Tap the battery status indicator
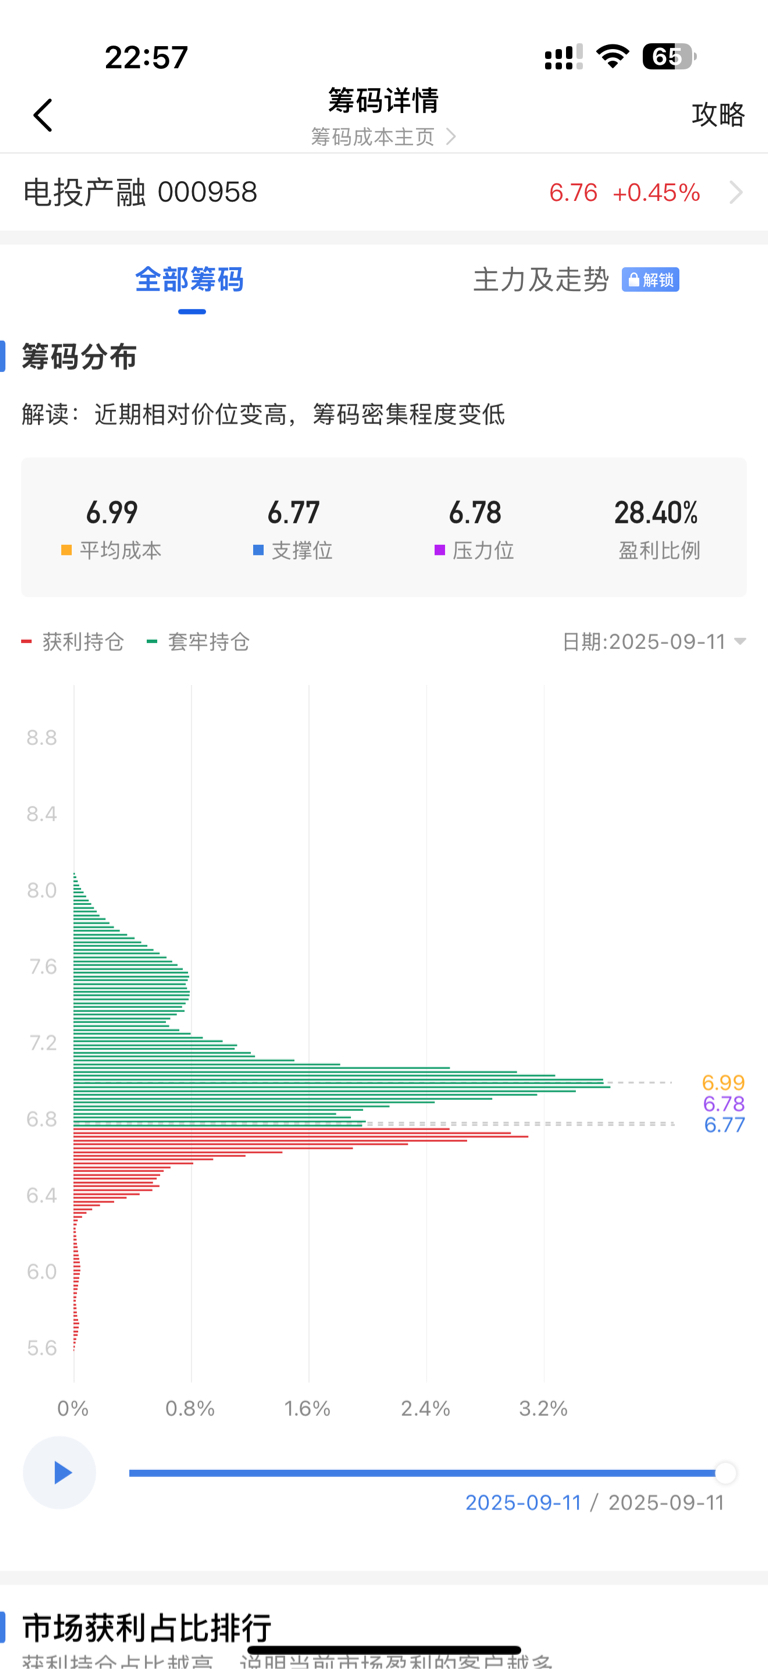This screenshot has height=1669, width=768. [x=668, y=56]
